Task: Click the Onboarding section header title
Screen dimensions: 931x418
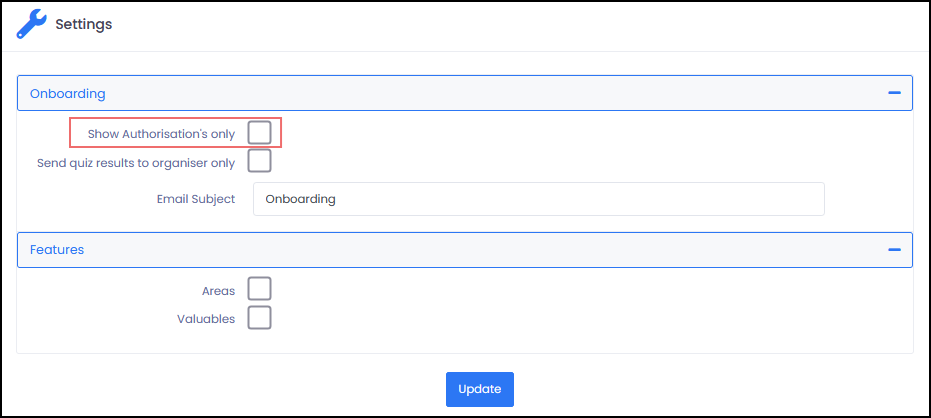Action: (68, 93)
